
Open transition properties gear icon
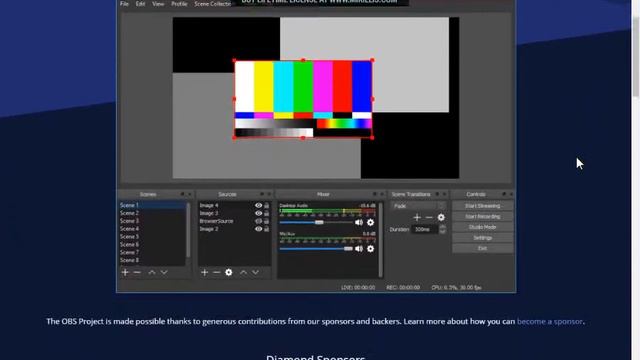point(441,218)
